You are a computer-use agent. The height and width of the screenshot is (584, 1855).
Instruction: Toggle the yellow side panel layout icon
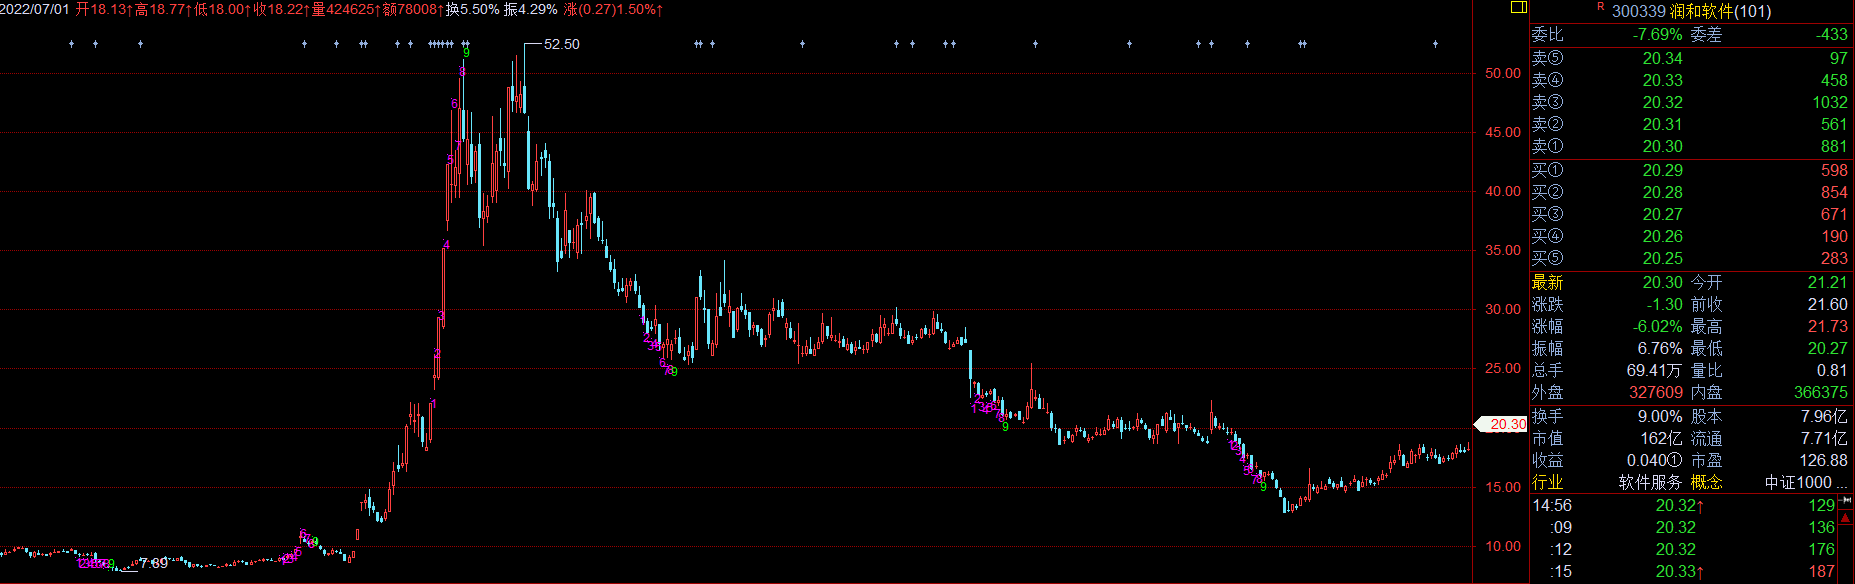pos(1518,8)
